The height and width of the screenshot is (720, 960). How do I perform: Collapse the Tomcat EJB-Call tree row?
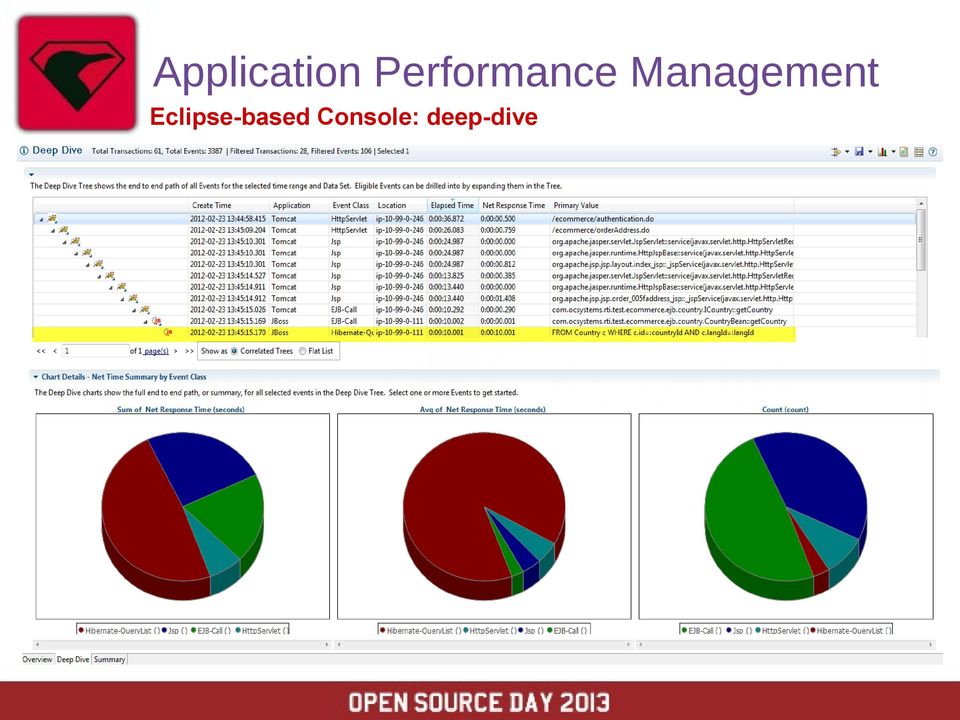(134, 310)
